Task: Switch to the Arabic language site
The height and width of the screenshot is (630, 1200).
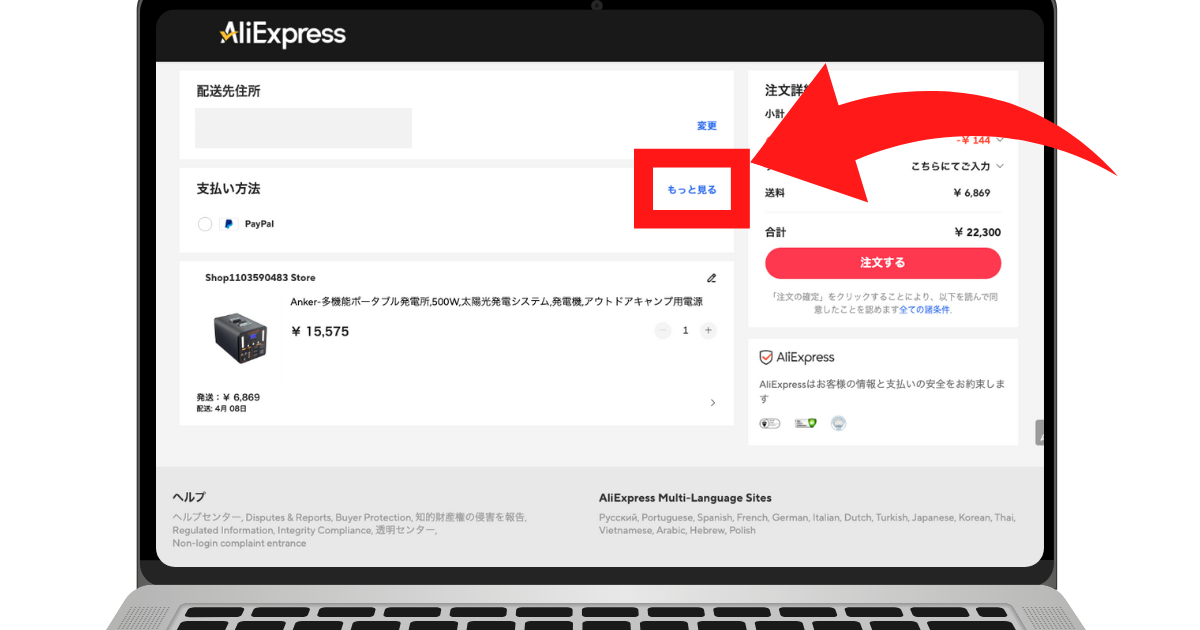Action: pos(673,531)
